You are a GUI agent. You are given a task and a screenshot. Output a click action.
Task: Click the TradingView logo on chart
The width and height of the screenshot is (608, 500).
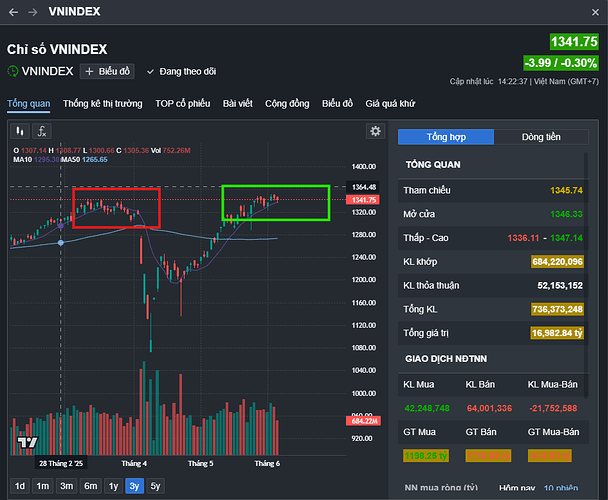point(29,442)
